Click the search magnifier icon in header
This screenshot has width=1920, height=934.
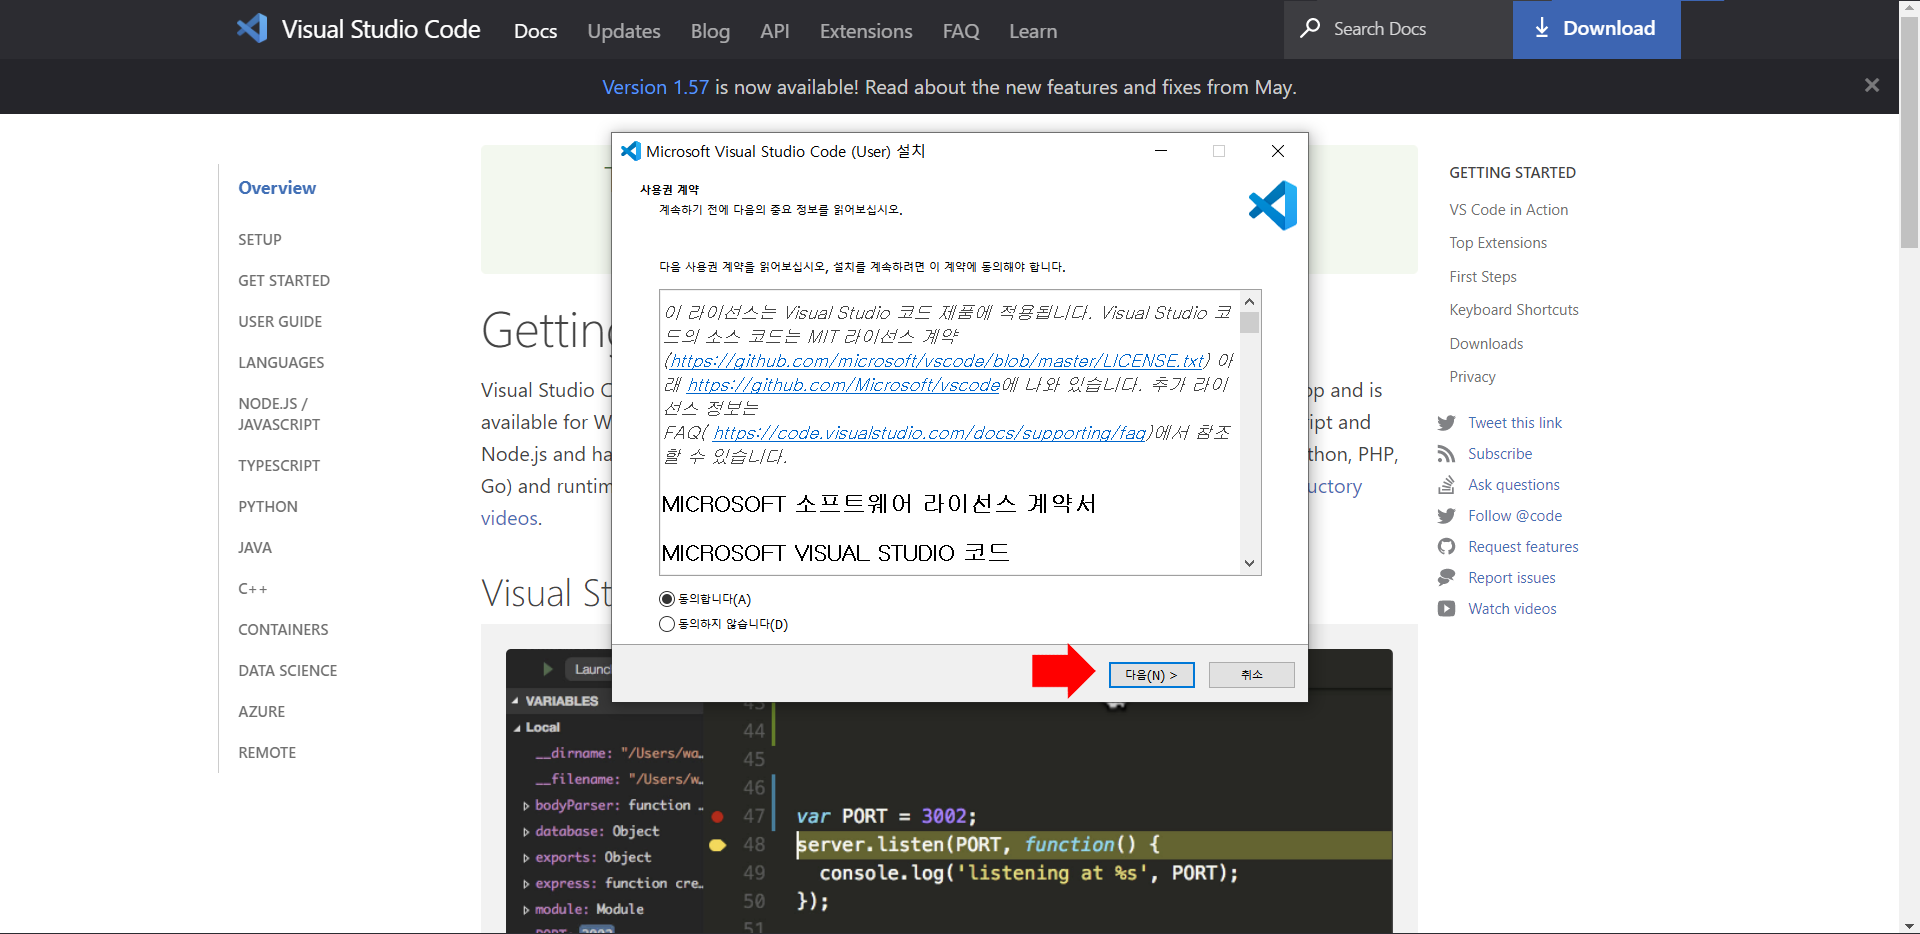[1310, 28]
